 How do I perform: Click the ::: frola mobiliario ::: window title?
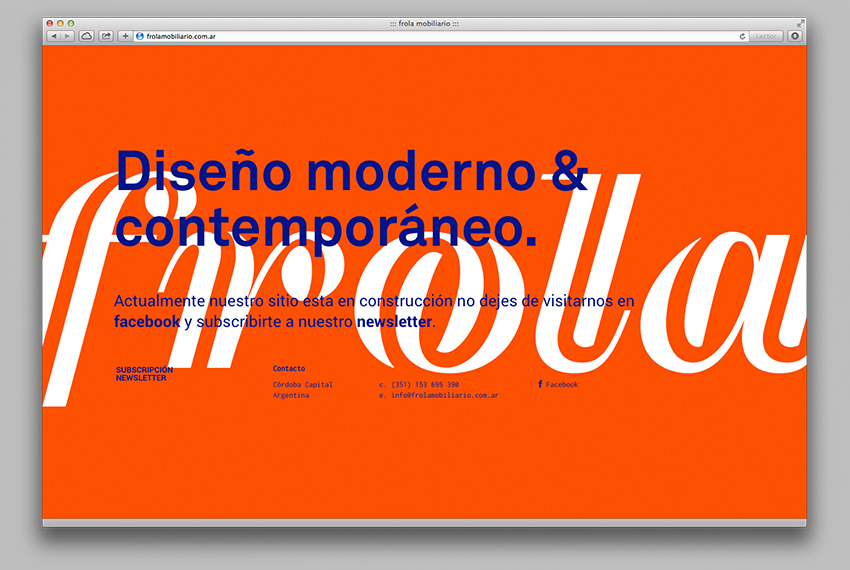tap(424, 23)
